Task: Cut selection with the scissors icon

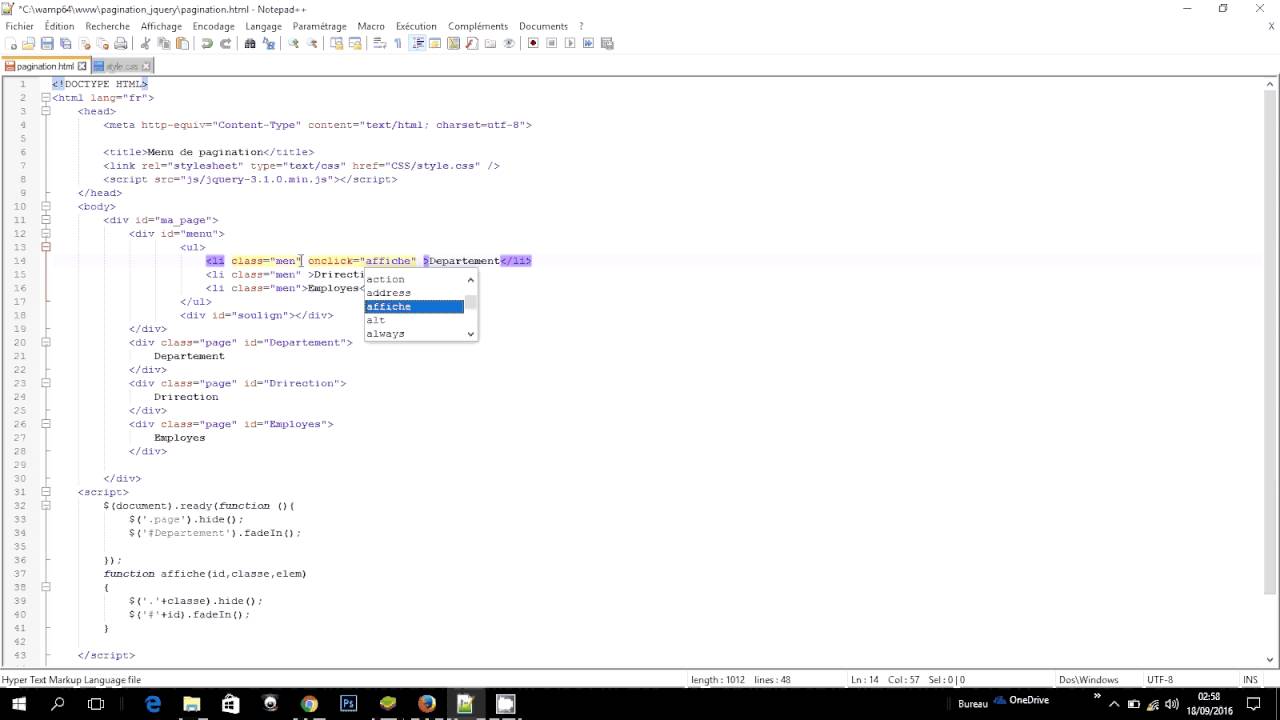Action: pyautogui.click(x=145, y=43)
